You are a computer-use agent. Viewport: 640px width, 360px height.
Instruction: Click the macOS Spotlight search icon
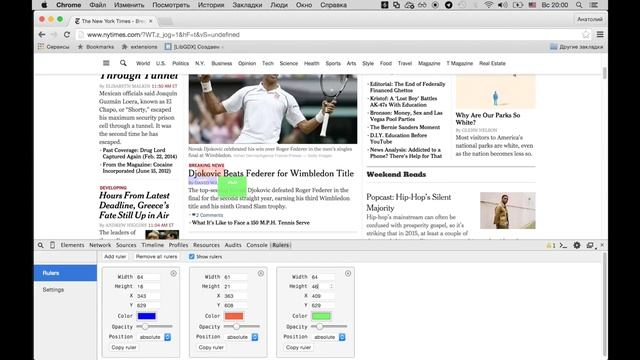579,5
